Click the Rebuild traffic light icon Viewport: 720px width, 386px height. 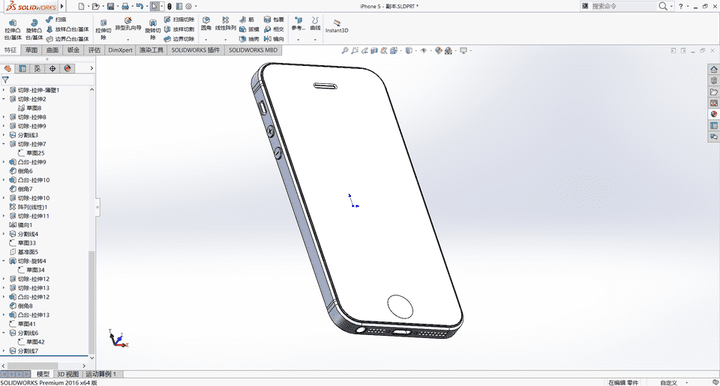169,6
